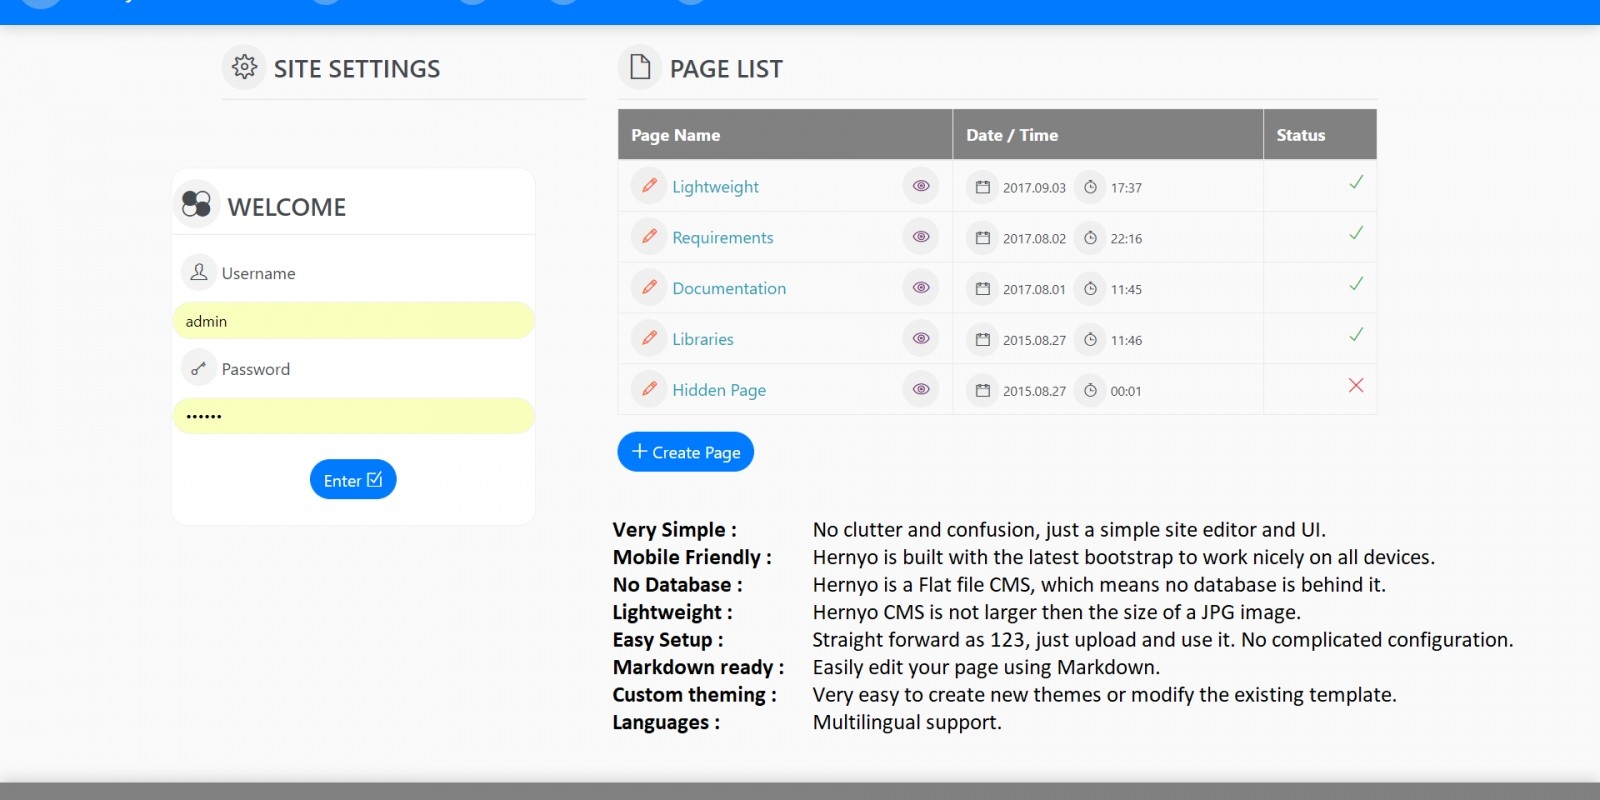Click the Site Settings gear icon
1600x800 pixels.
coord(244,67)
